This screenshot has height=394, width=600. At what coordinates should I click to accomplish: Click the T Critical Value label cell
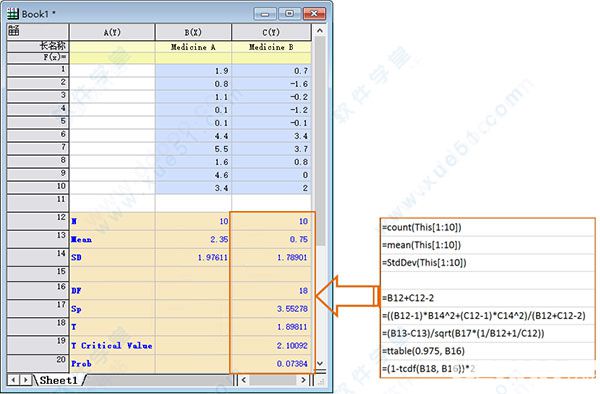pos(112,345)
